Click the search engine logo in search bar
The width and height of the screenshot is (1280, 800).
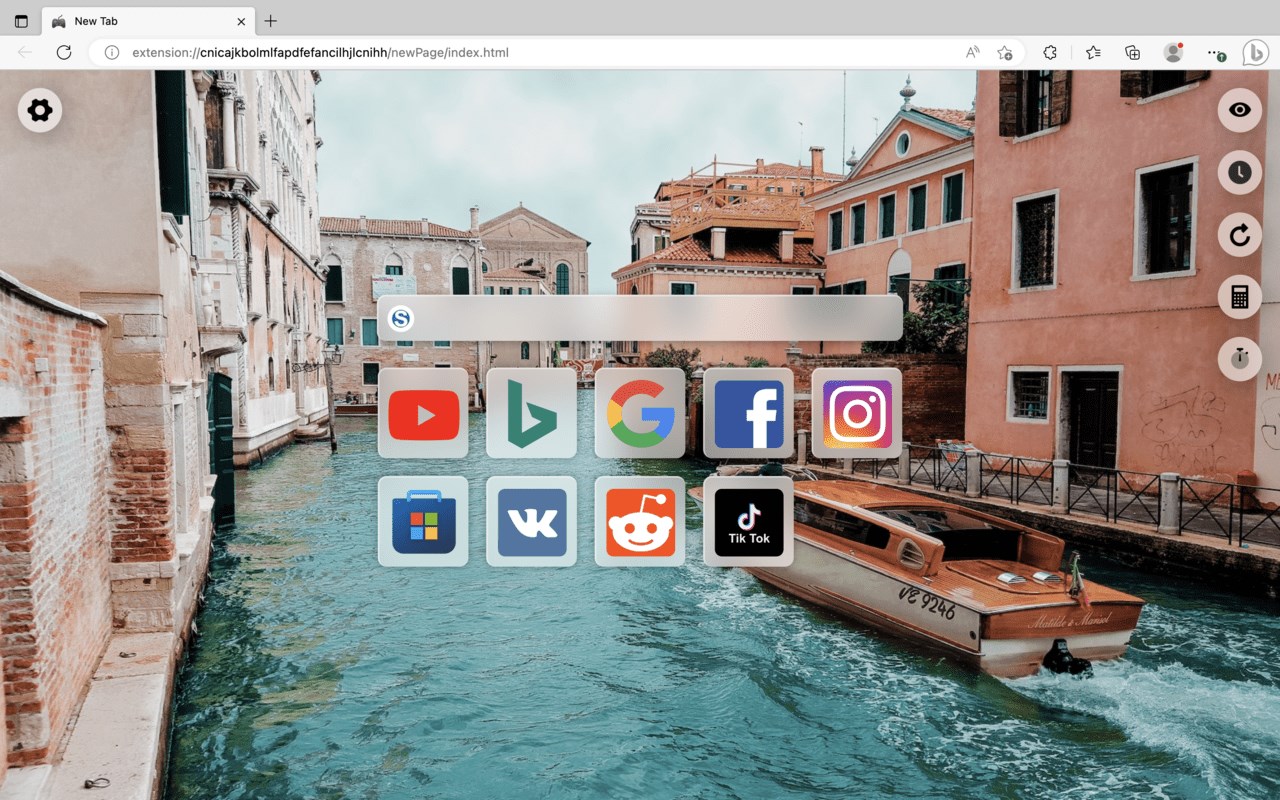pyautogui.click(x=401, y=319)
